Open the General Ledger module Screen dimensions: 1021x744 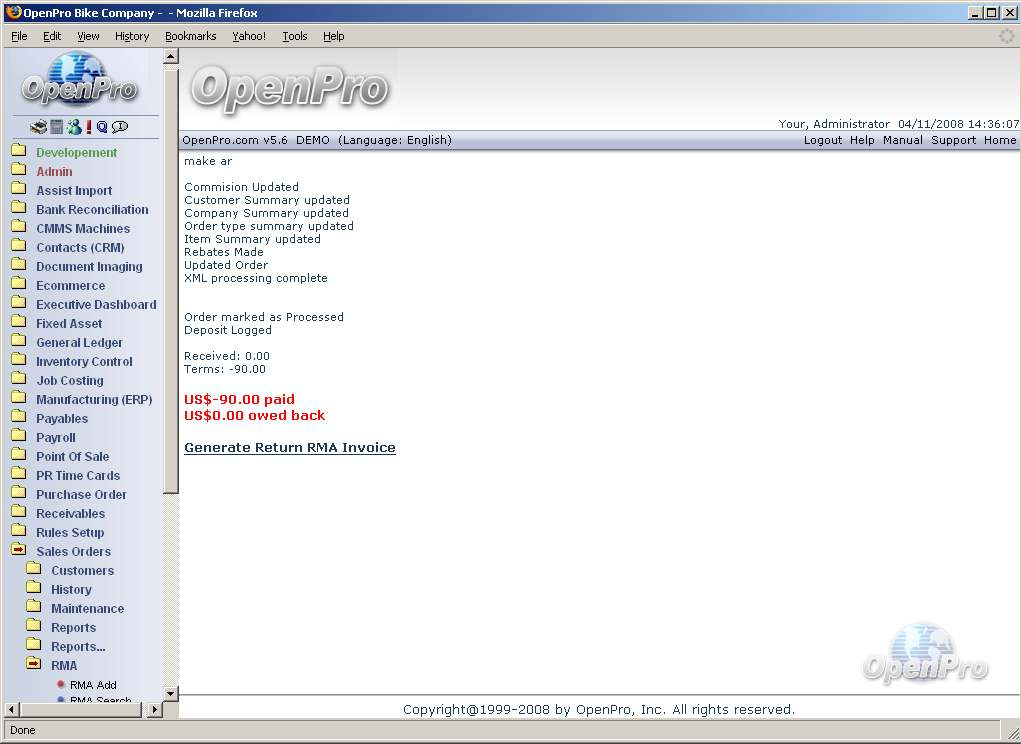79,342
